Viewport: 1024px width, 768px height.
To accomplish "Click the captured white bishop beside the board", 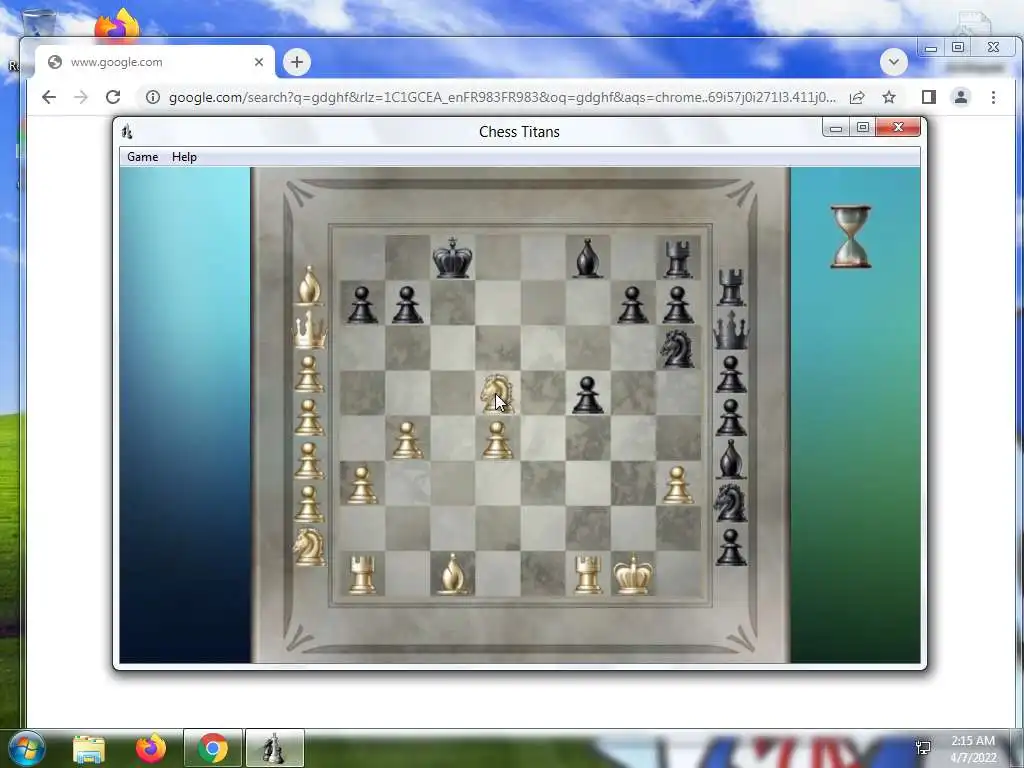I will click(309, 285).
